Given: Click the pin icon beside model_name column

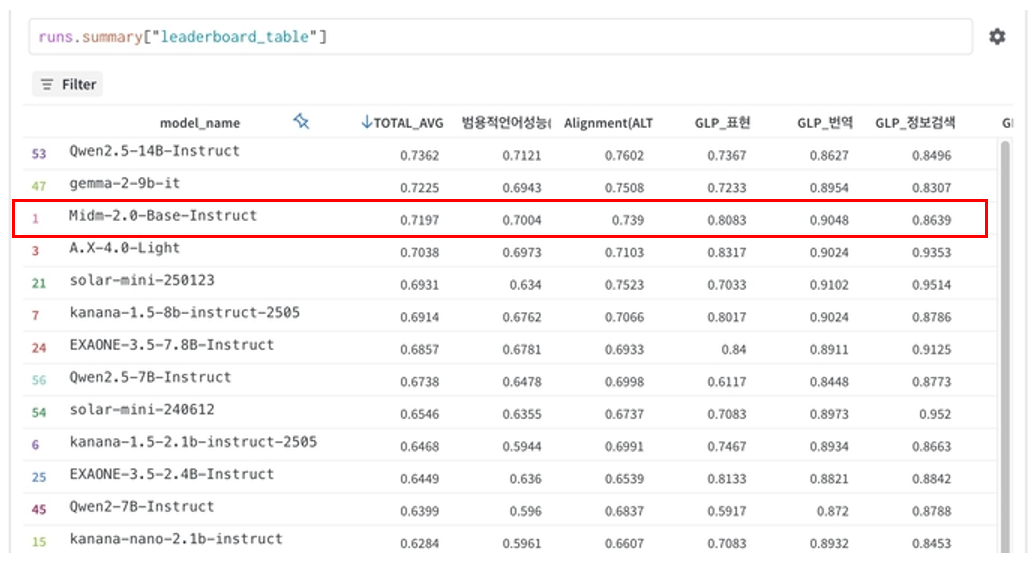Looking at the screenshot, I should pos(301,121).
